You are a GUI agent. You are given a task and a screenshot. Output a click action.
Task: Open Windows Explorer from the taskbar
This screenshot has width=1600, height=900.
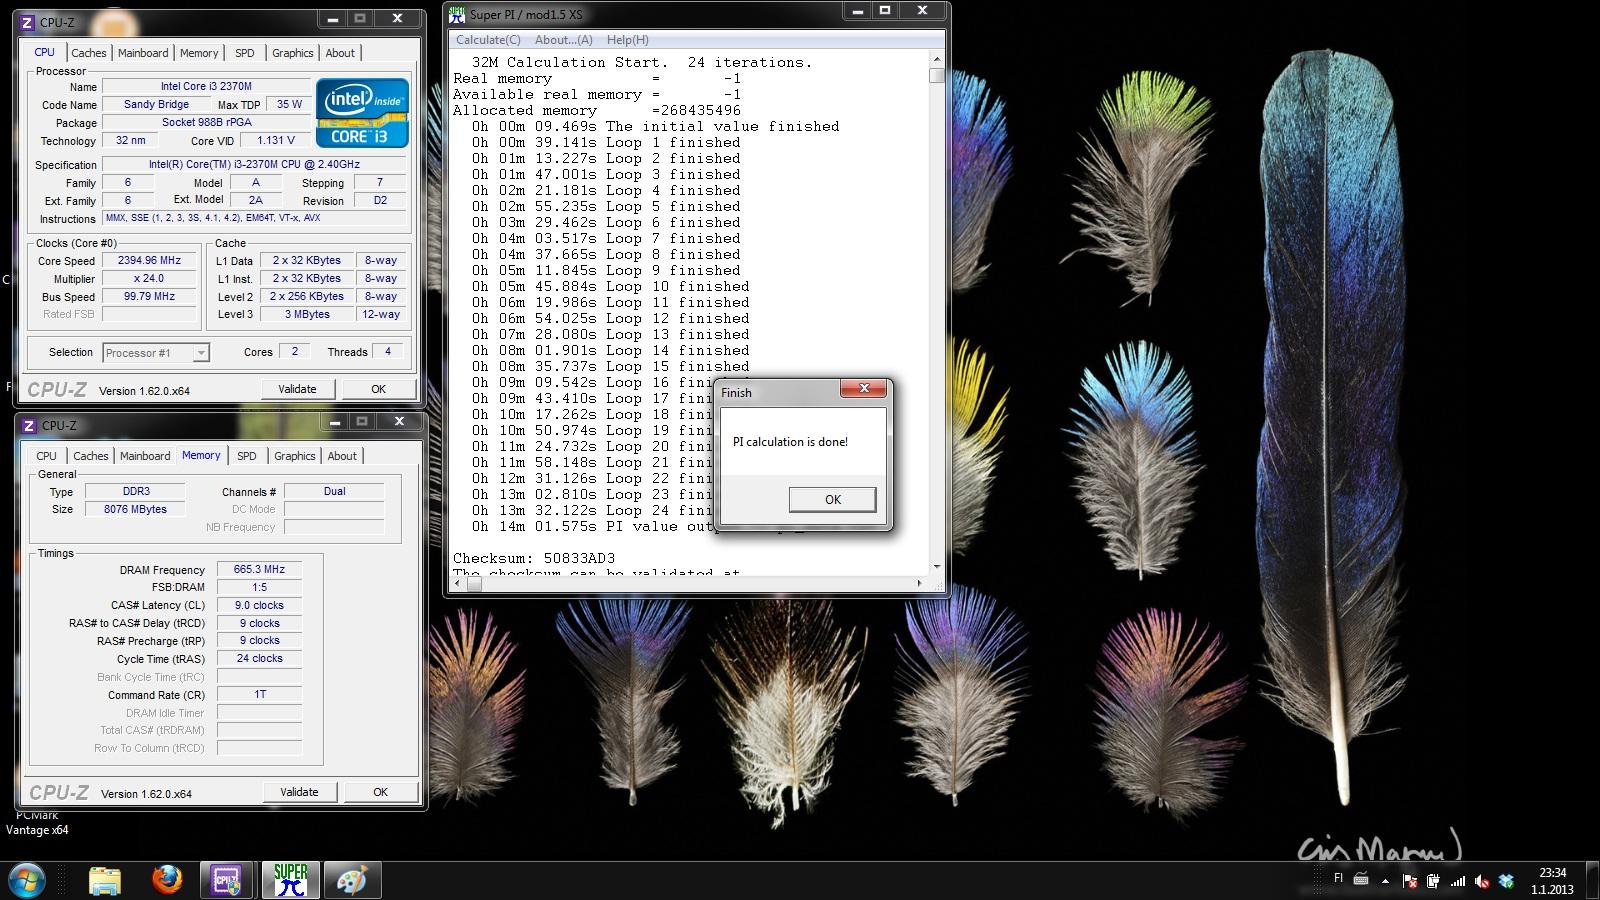coord(105,880)
